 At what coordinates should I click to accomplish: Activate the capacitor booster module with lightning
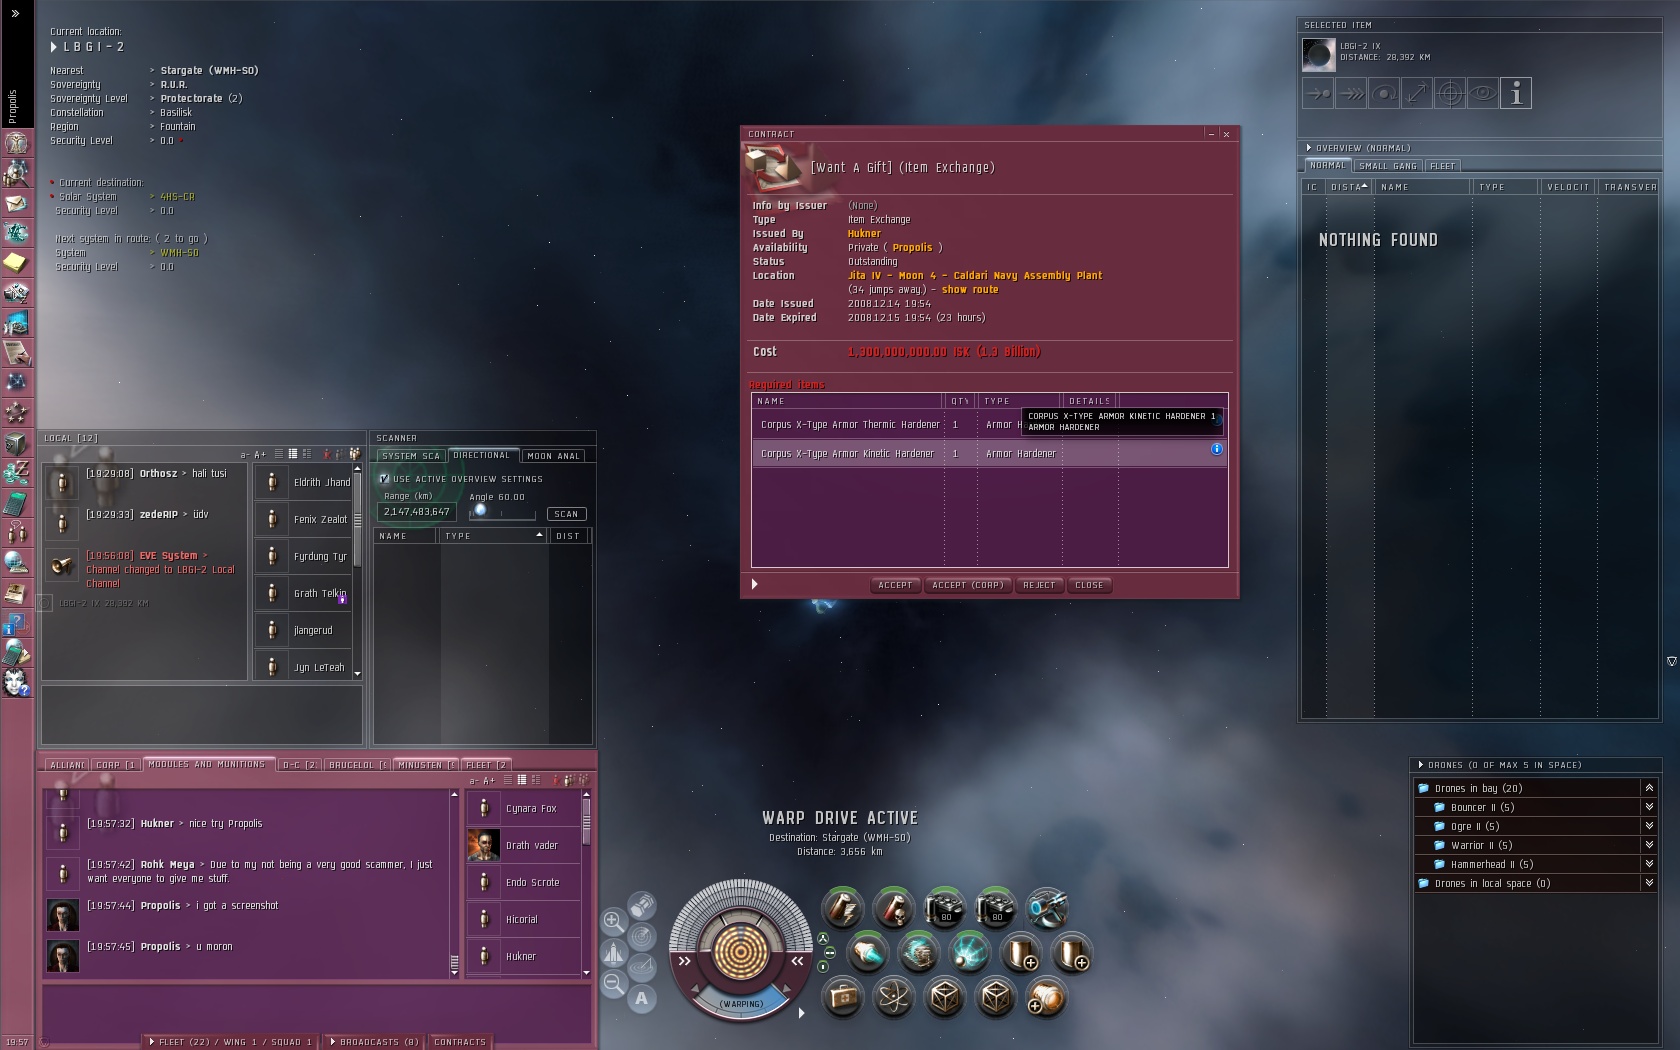842,908
